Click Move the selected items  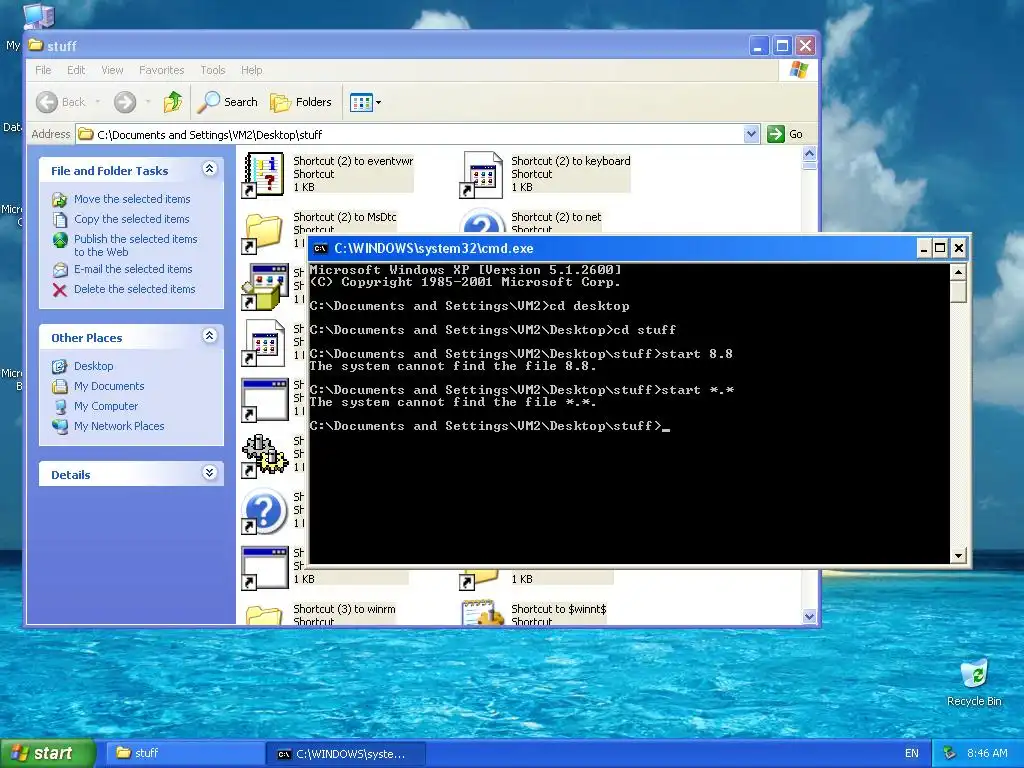[x=132, y=199]
